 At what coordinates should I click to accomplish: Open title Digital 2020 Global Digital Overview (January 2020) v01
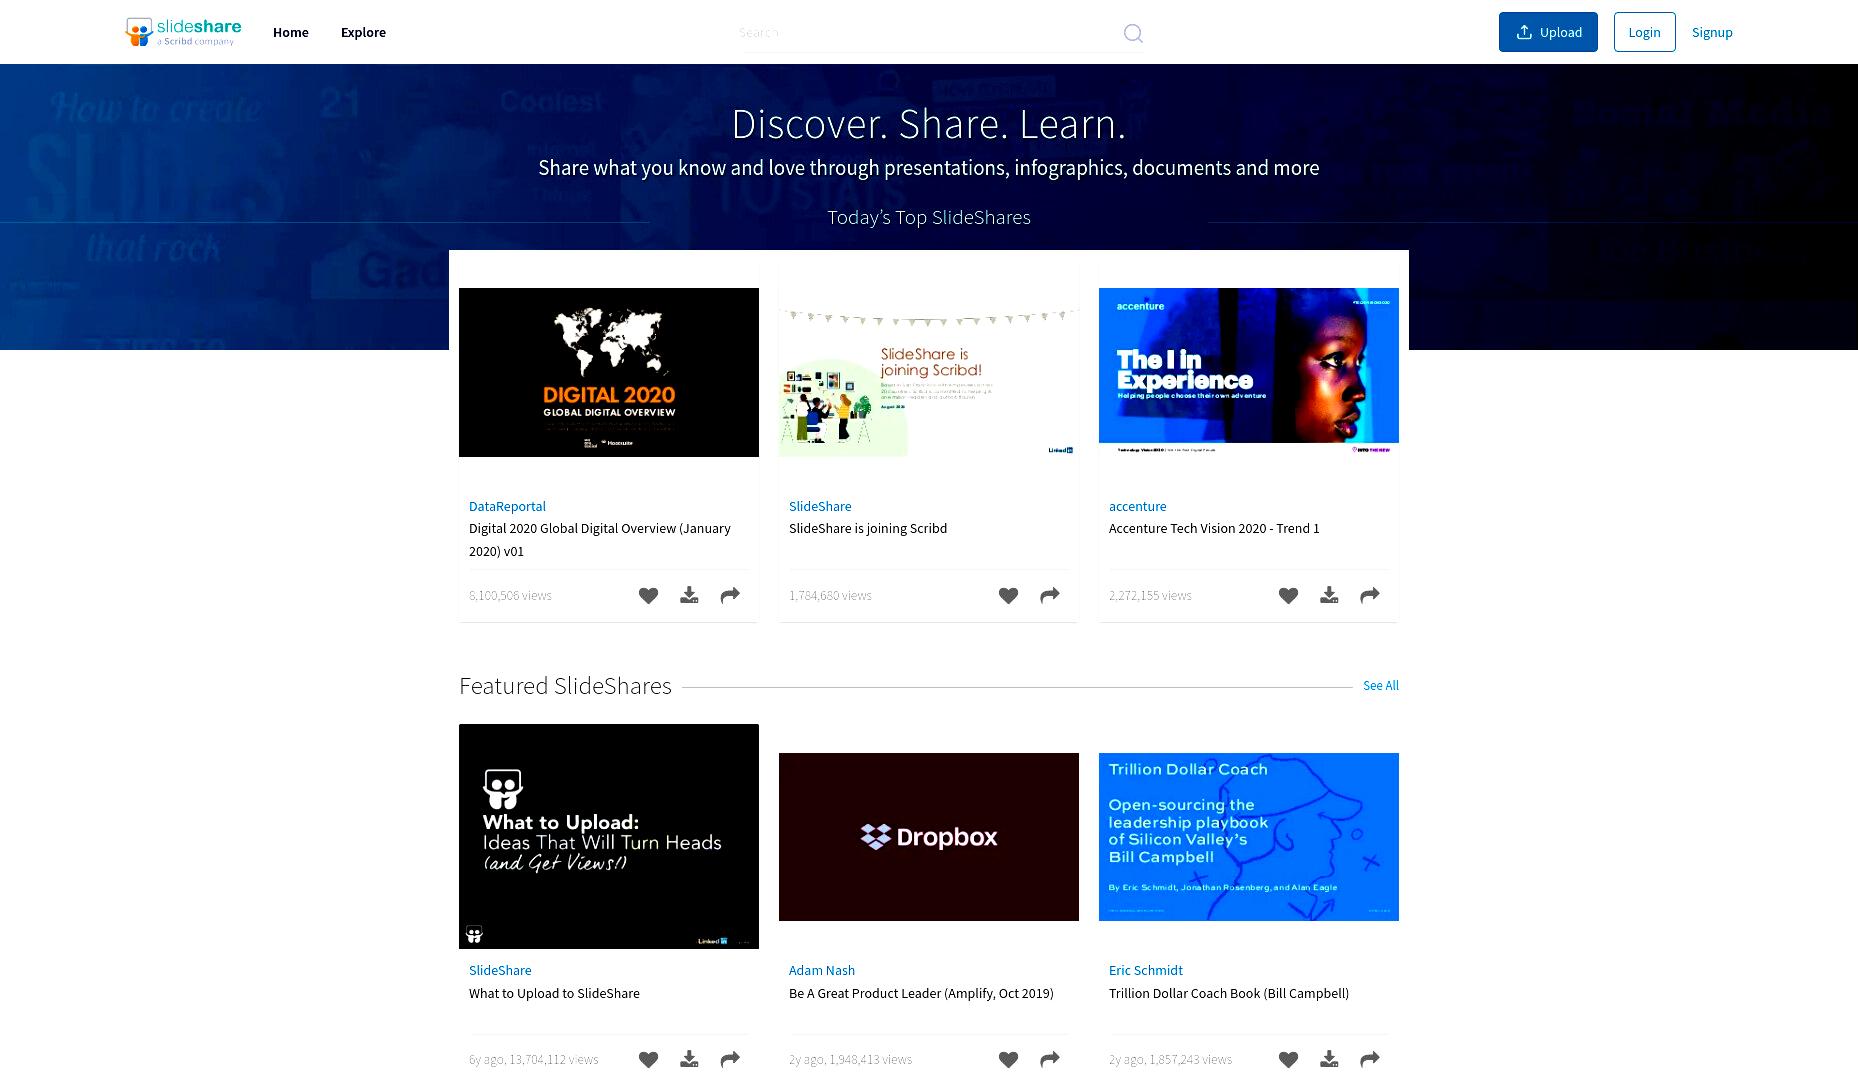click(600, 540)
